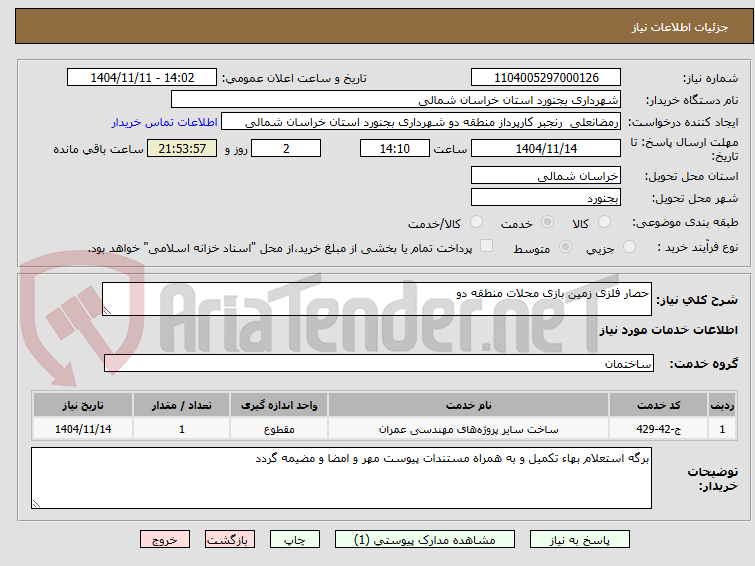Screen dimensions: 755x566
Task: Click resize grip of شرح کلی نیاز box
Action: click(x=107, y=311)
